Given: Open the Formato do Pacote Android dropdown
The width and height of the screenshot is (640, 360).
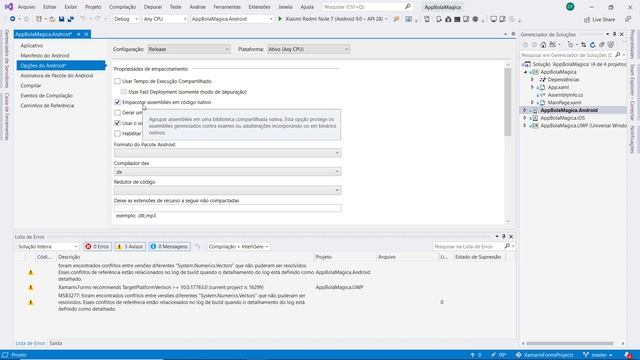Looking at the screenshot, I should pyautogui.click(x=227, y=153).
